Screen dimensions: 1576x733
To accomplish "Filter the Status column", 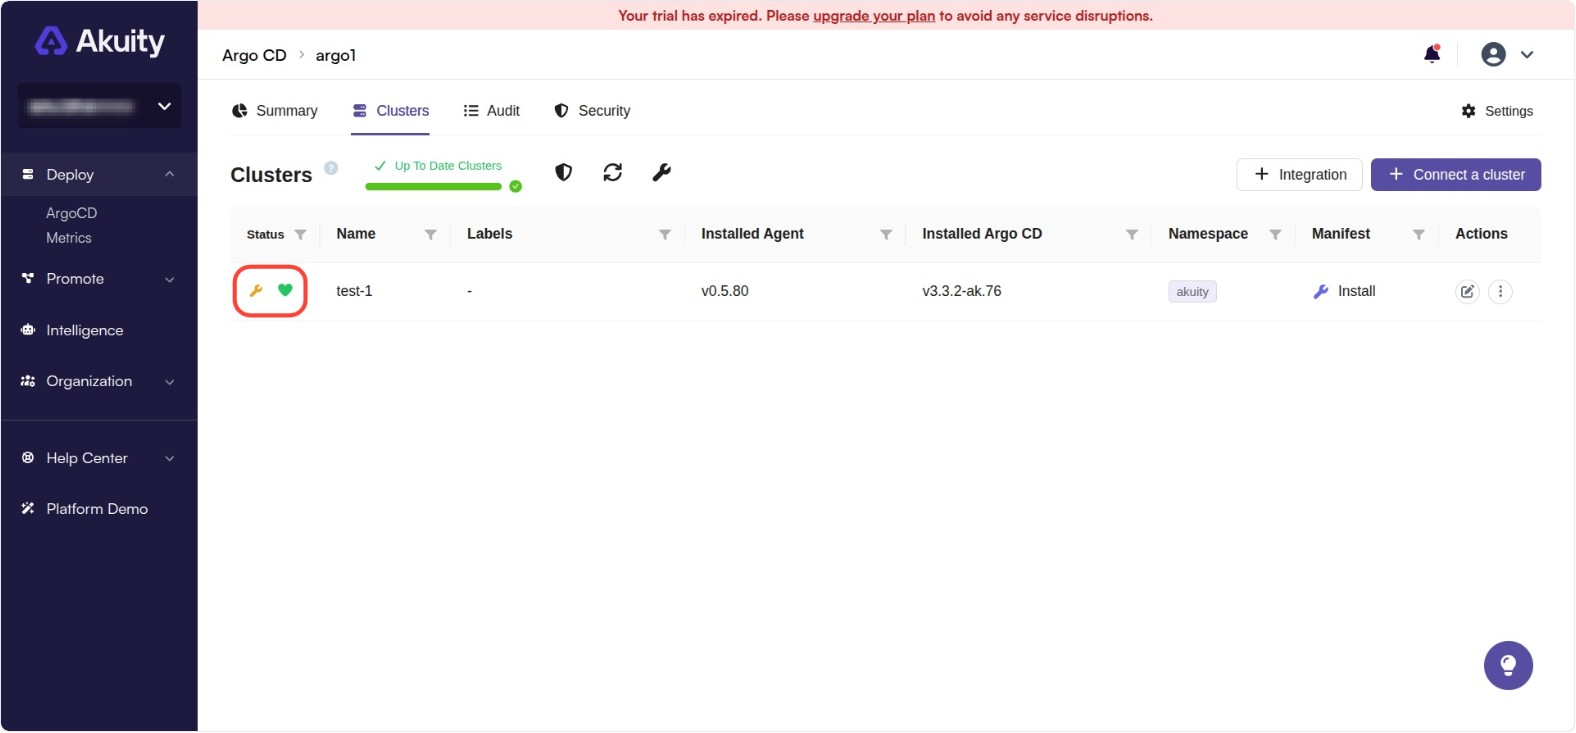I will tap(300, 234).
